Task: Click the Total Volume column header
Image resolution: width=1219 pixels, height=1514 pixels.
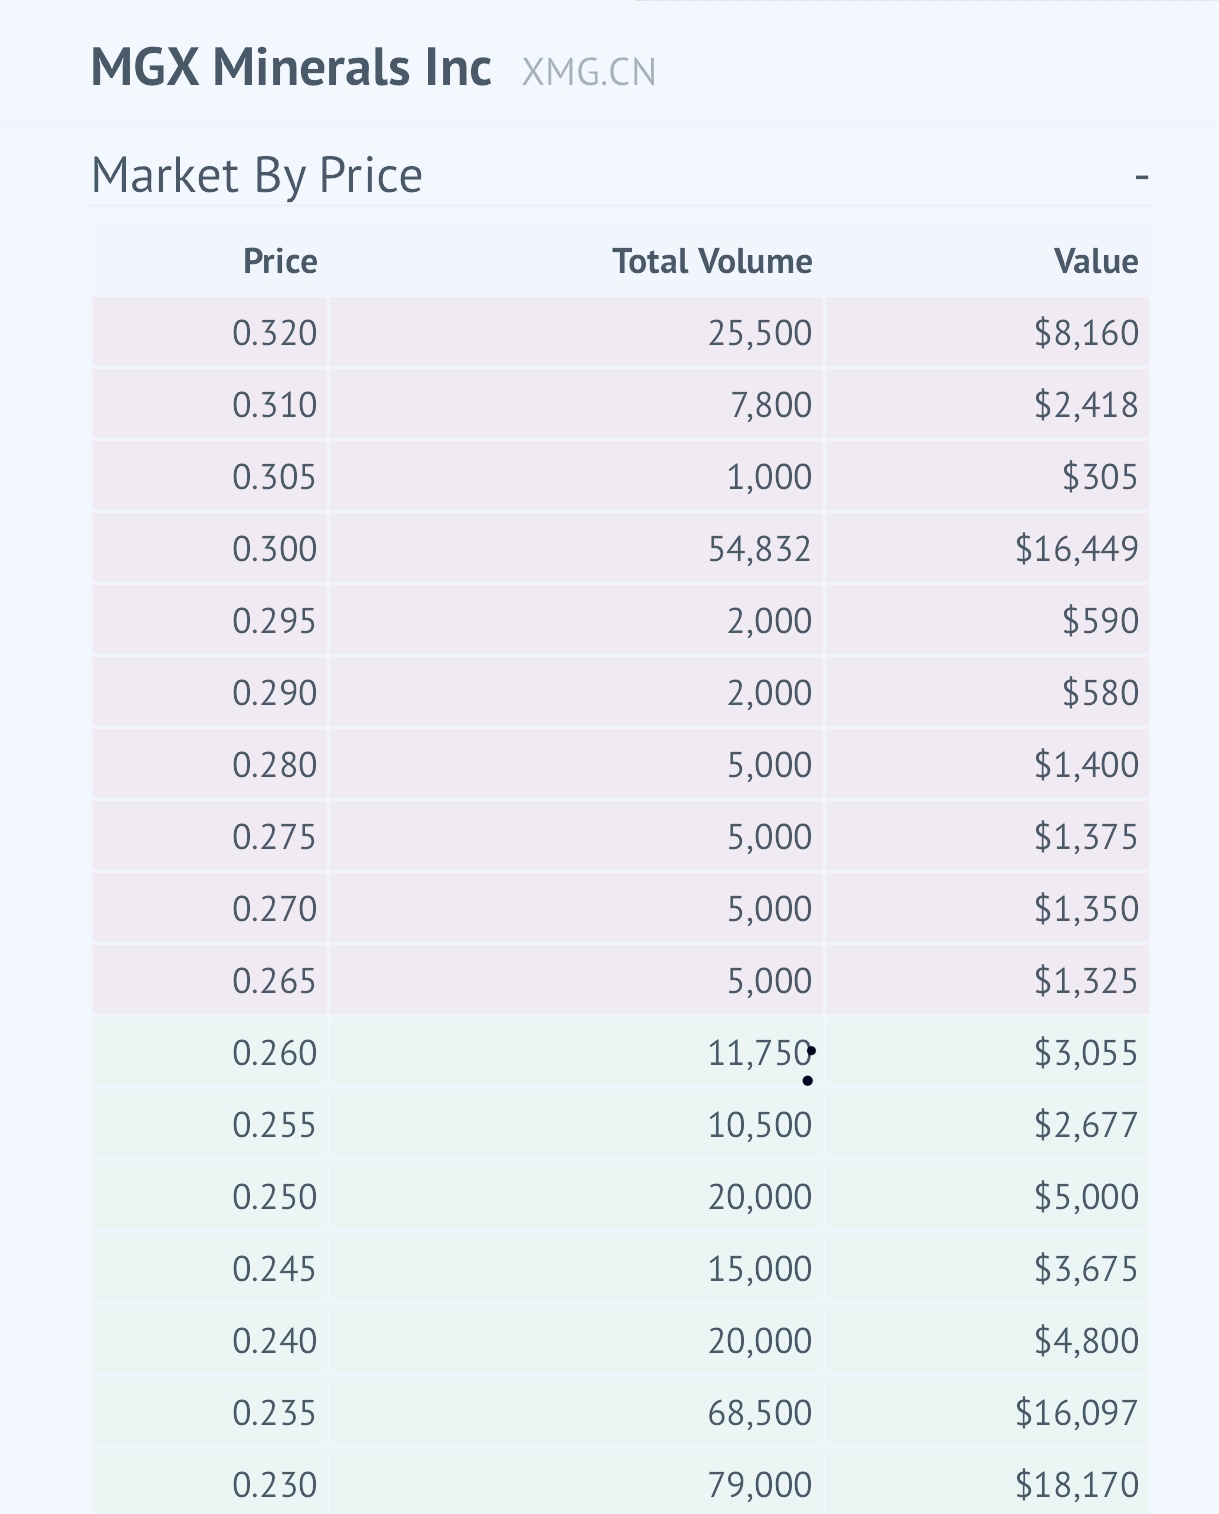Action: click(x=712, y=261)
